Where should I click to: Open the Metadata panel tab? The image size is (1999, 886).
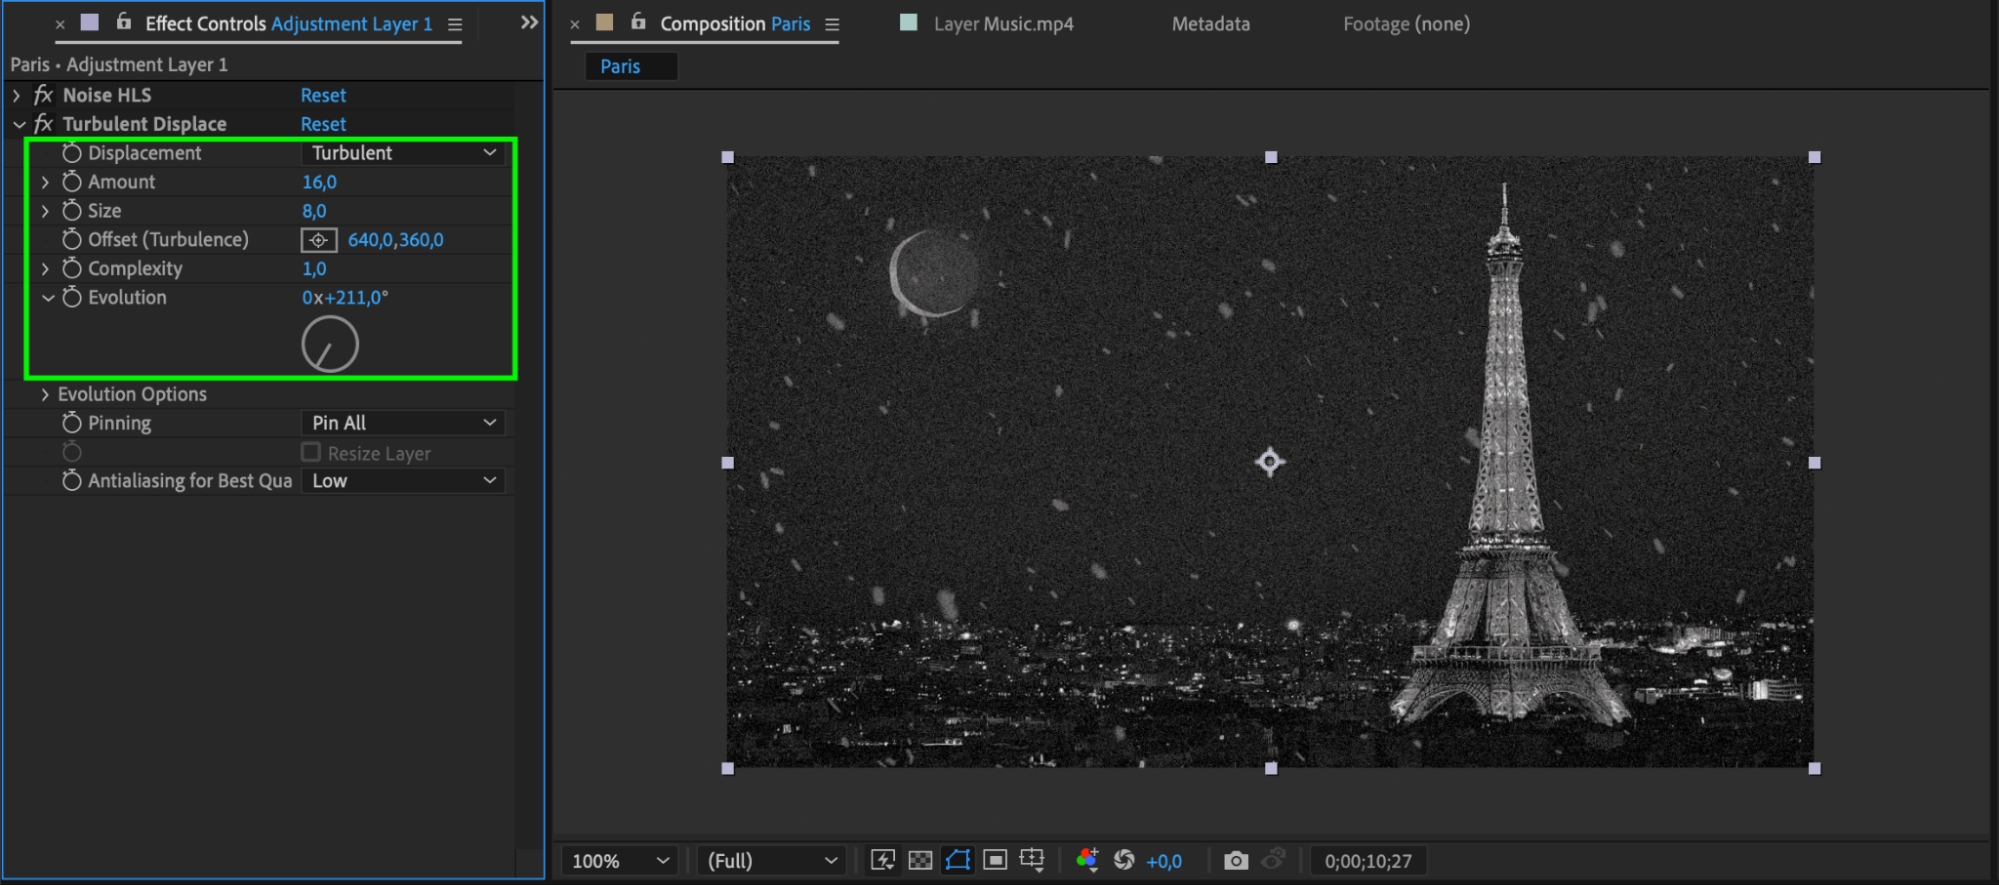click(x=1211, y=23)
